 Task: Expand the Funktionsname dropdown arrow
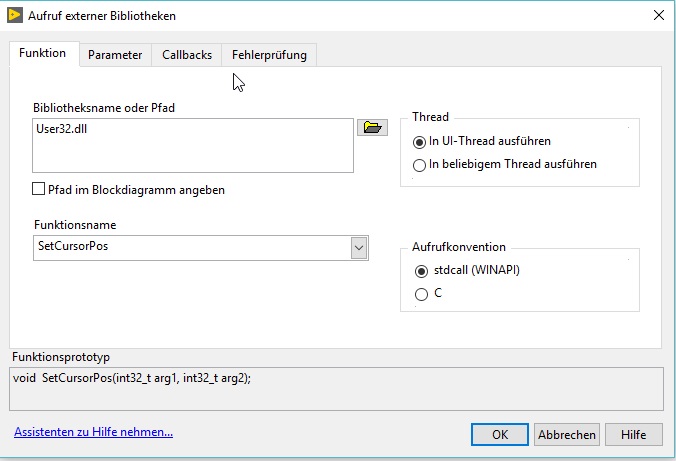point(359,247)
